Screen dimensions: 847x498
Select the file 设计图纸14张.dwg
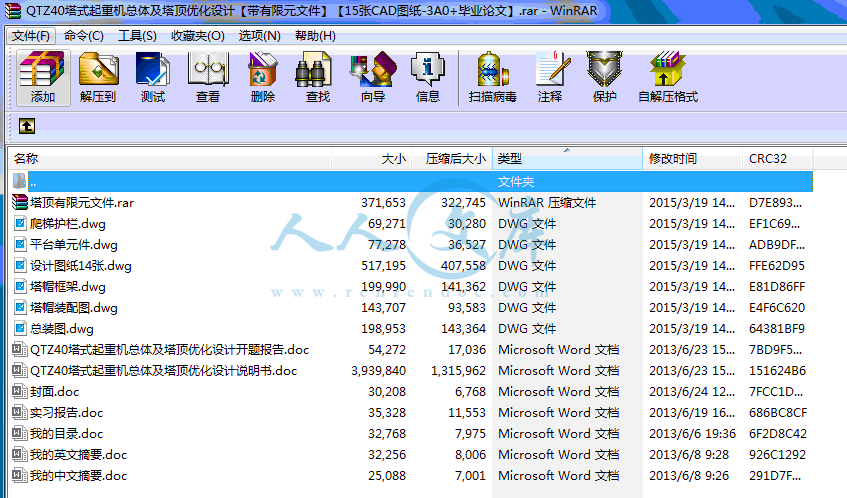click(x=81, y=266)
